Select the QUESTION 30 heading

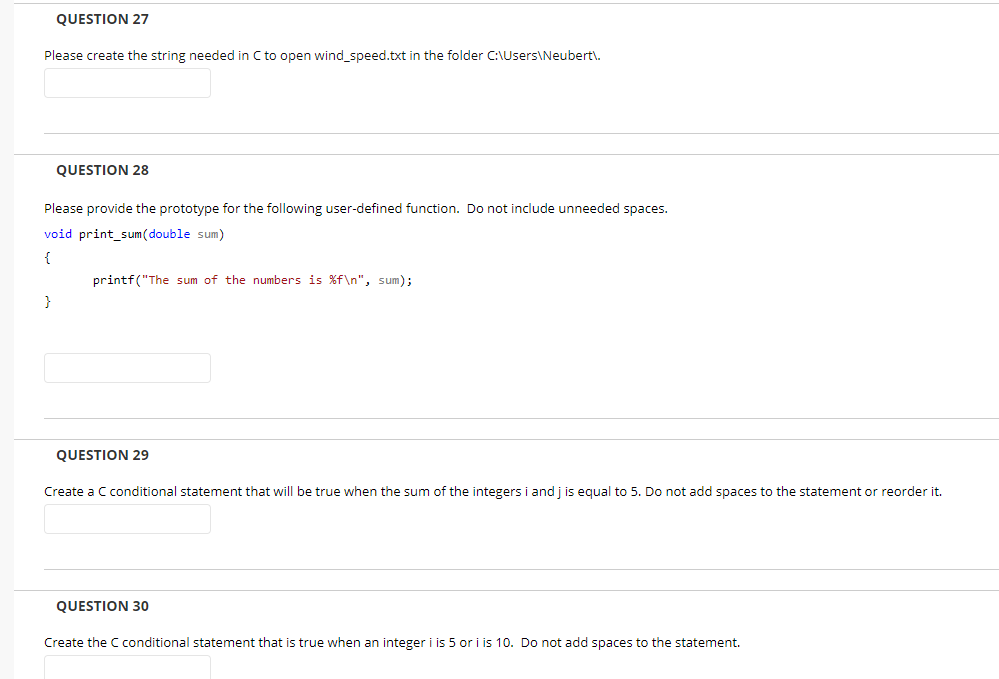102,606
